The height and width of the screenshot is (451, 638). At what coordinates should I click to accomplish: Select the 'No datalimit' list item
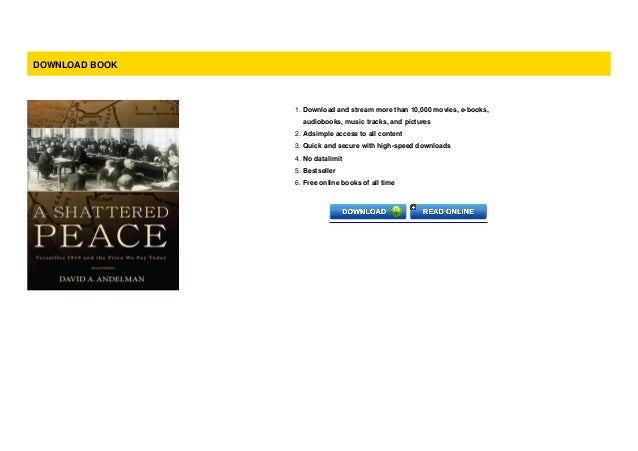322,159
